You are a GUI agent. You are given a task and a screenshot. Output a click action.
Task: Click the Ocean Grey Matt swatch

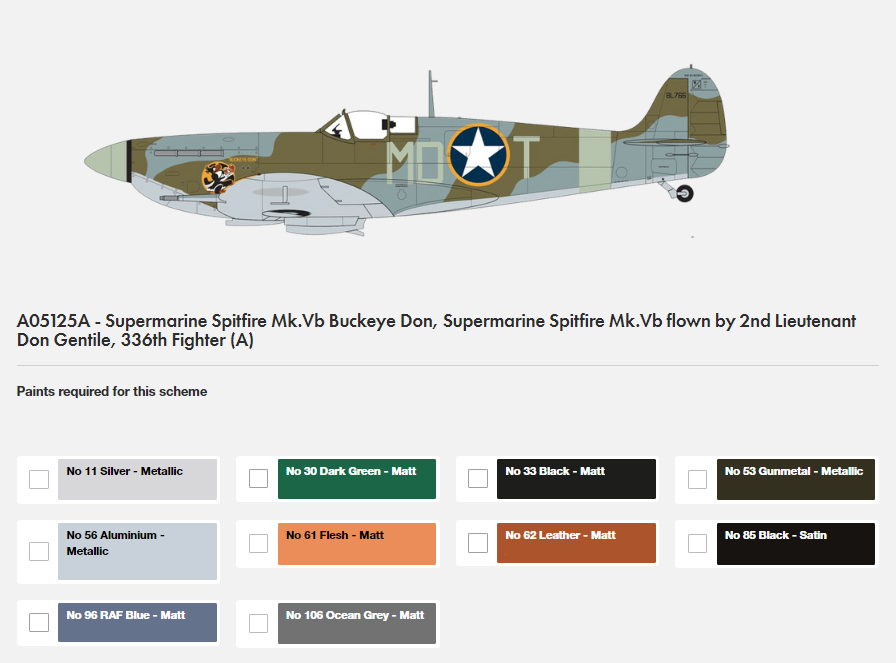pyautogui.click(x=357, y=623)
